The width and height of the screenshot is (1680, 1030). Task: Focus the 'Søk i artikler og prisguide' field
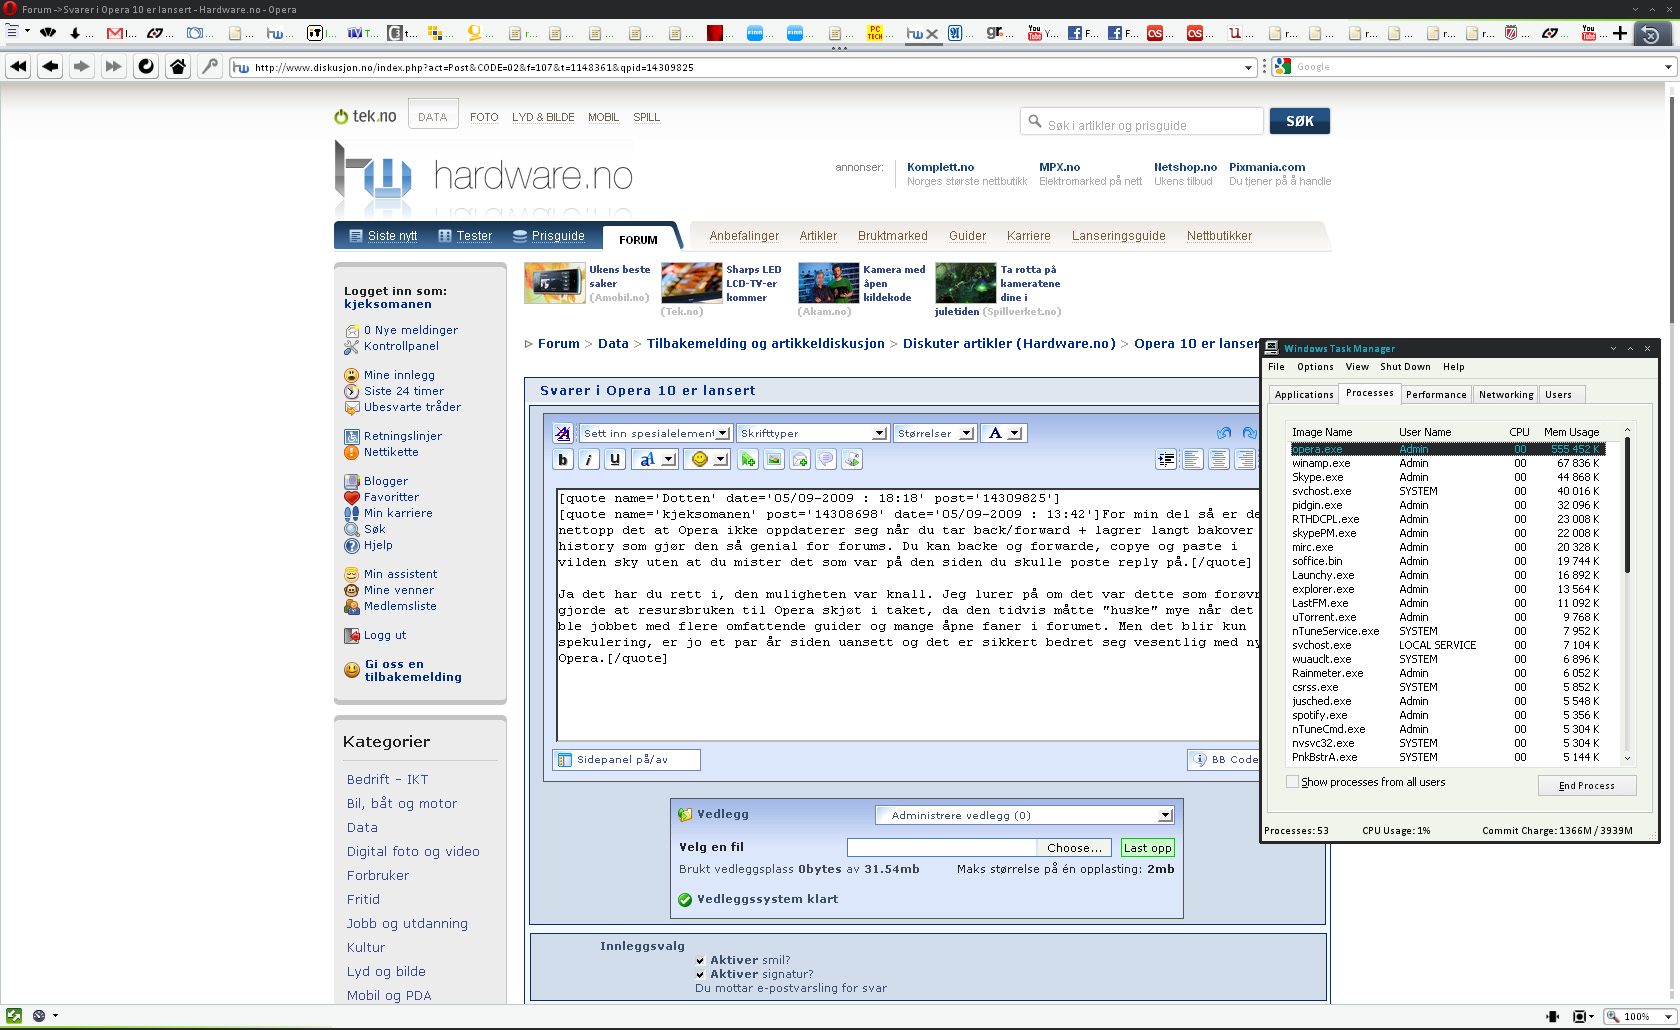pyautogui.click(x=1142, y=122)
